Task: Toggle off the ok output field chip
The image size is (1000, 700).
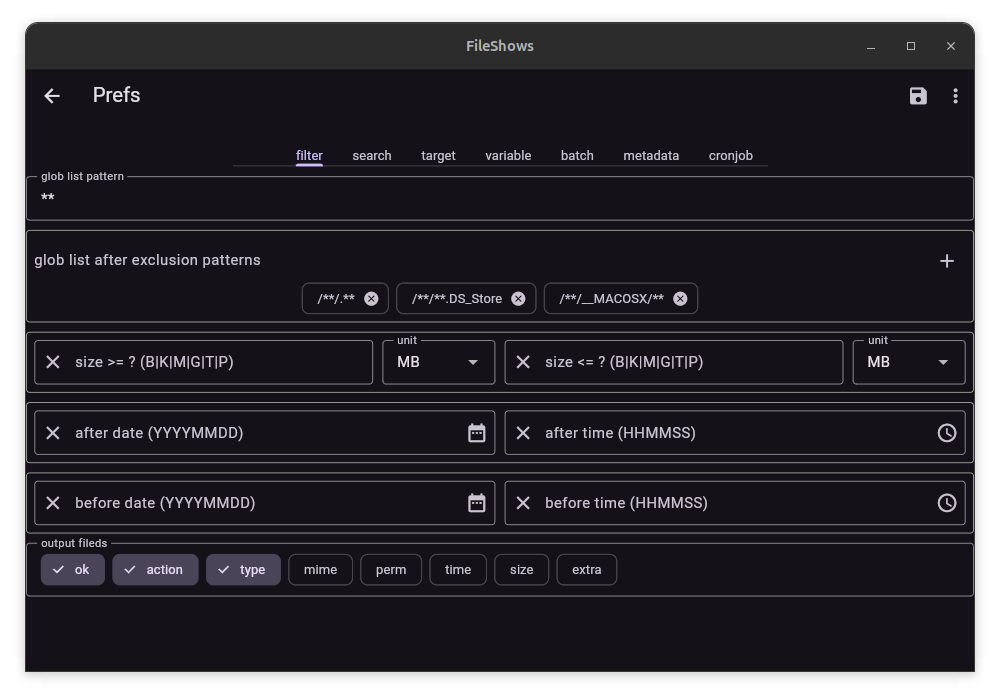Action: click(73, 570)
